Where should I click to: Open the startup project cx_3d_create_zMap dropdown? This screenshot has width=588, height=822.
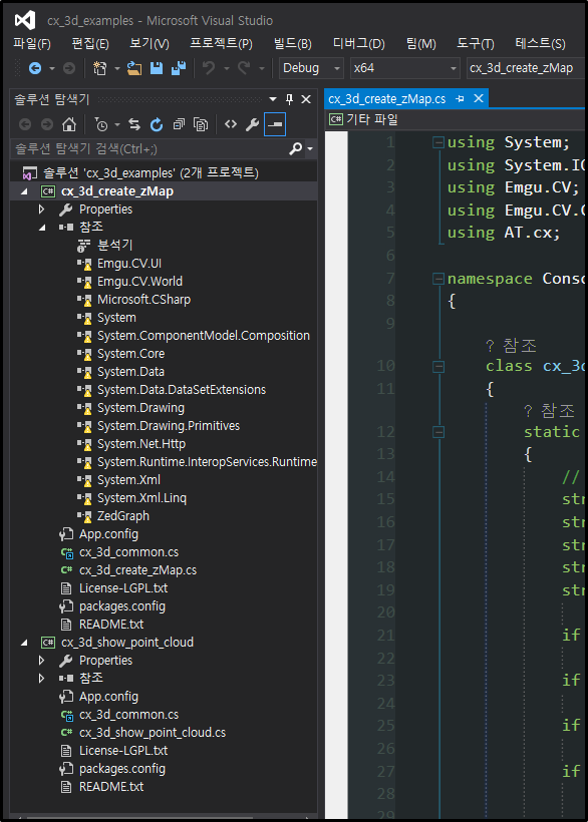pos(526,68)
